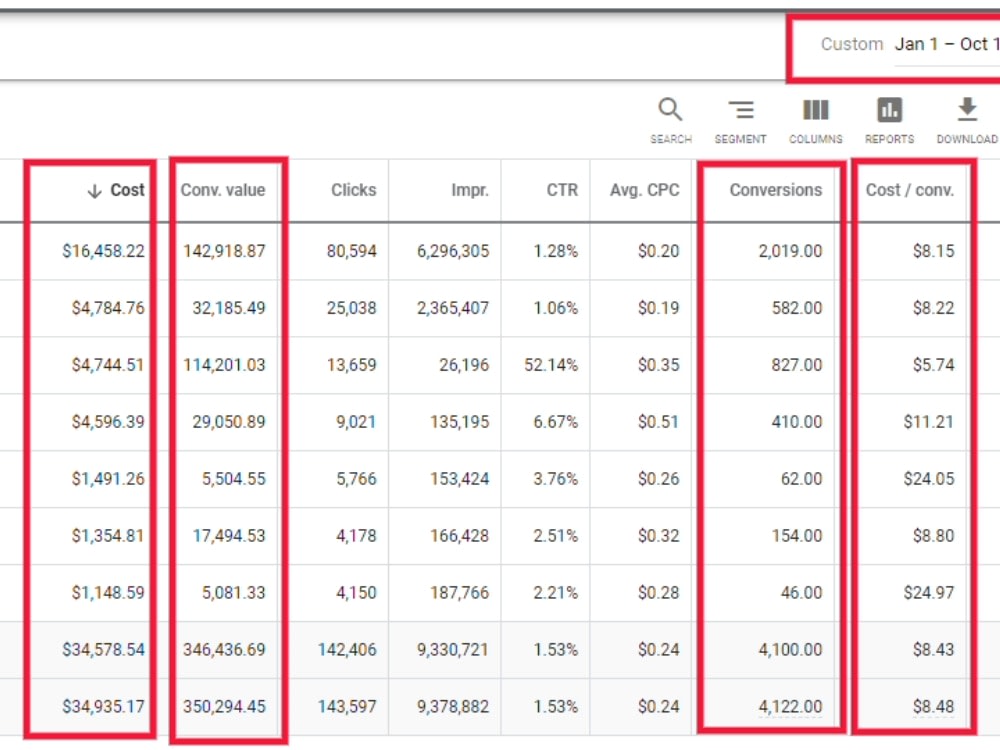Click clicks total 142,406
The height and width of the screenshot is (750, 1000).
tap(347, 650)
